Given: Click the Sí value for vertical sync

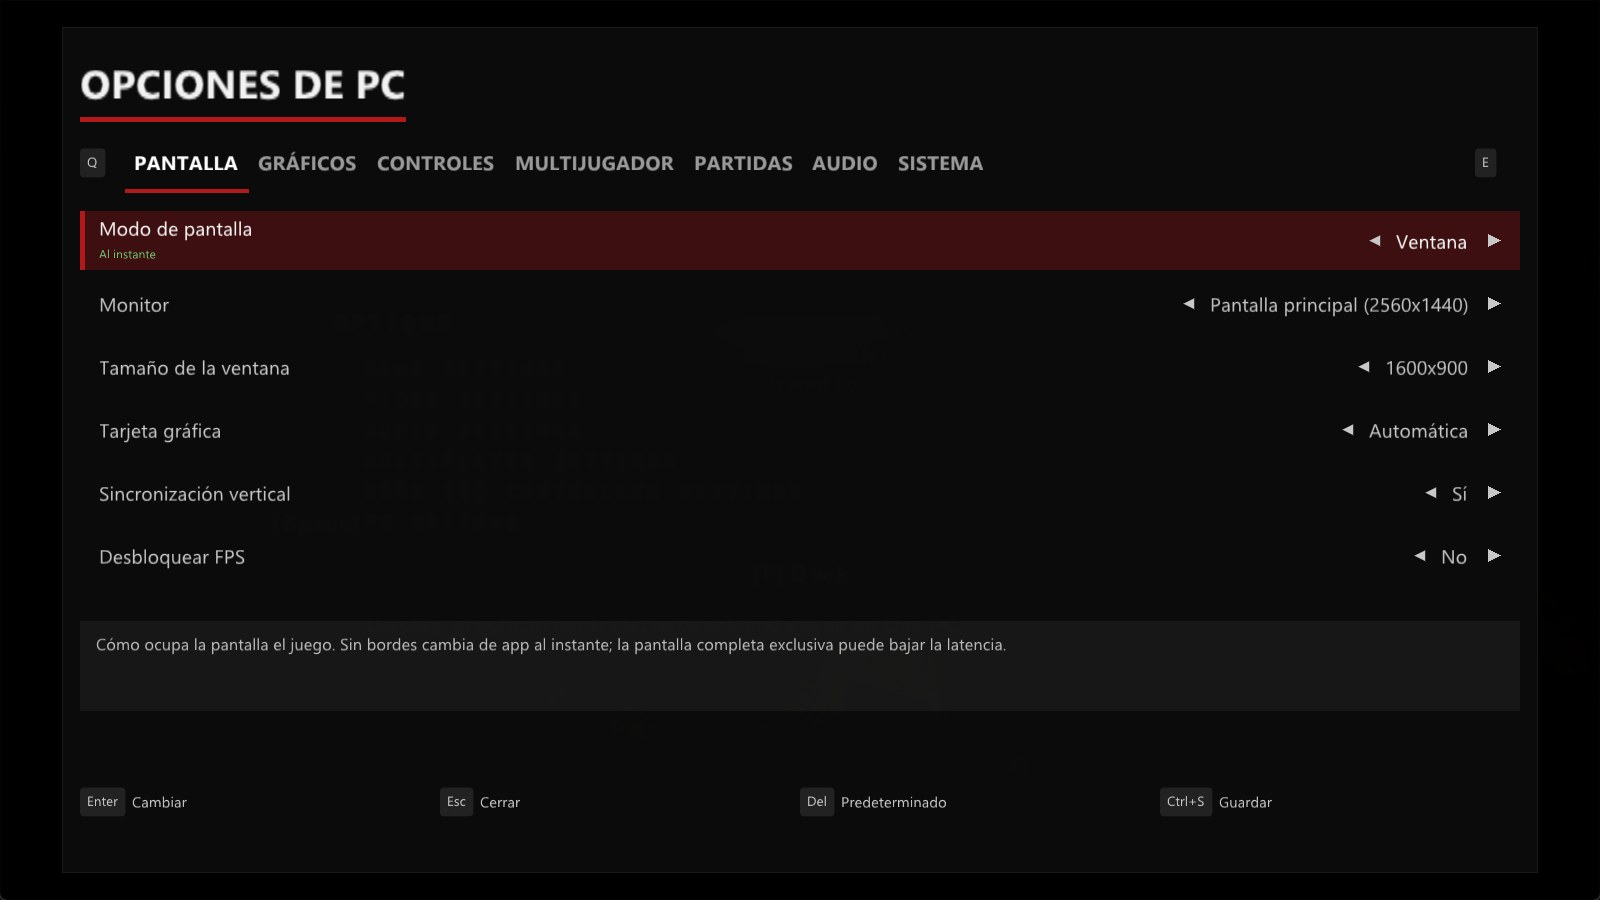Looking at the screenshot, I should pos(1459,494).
